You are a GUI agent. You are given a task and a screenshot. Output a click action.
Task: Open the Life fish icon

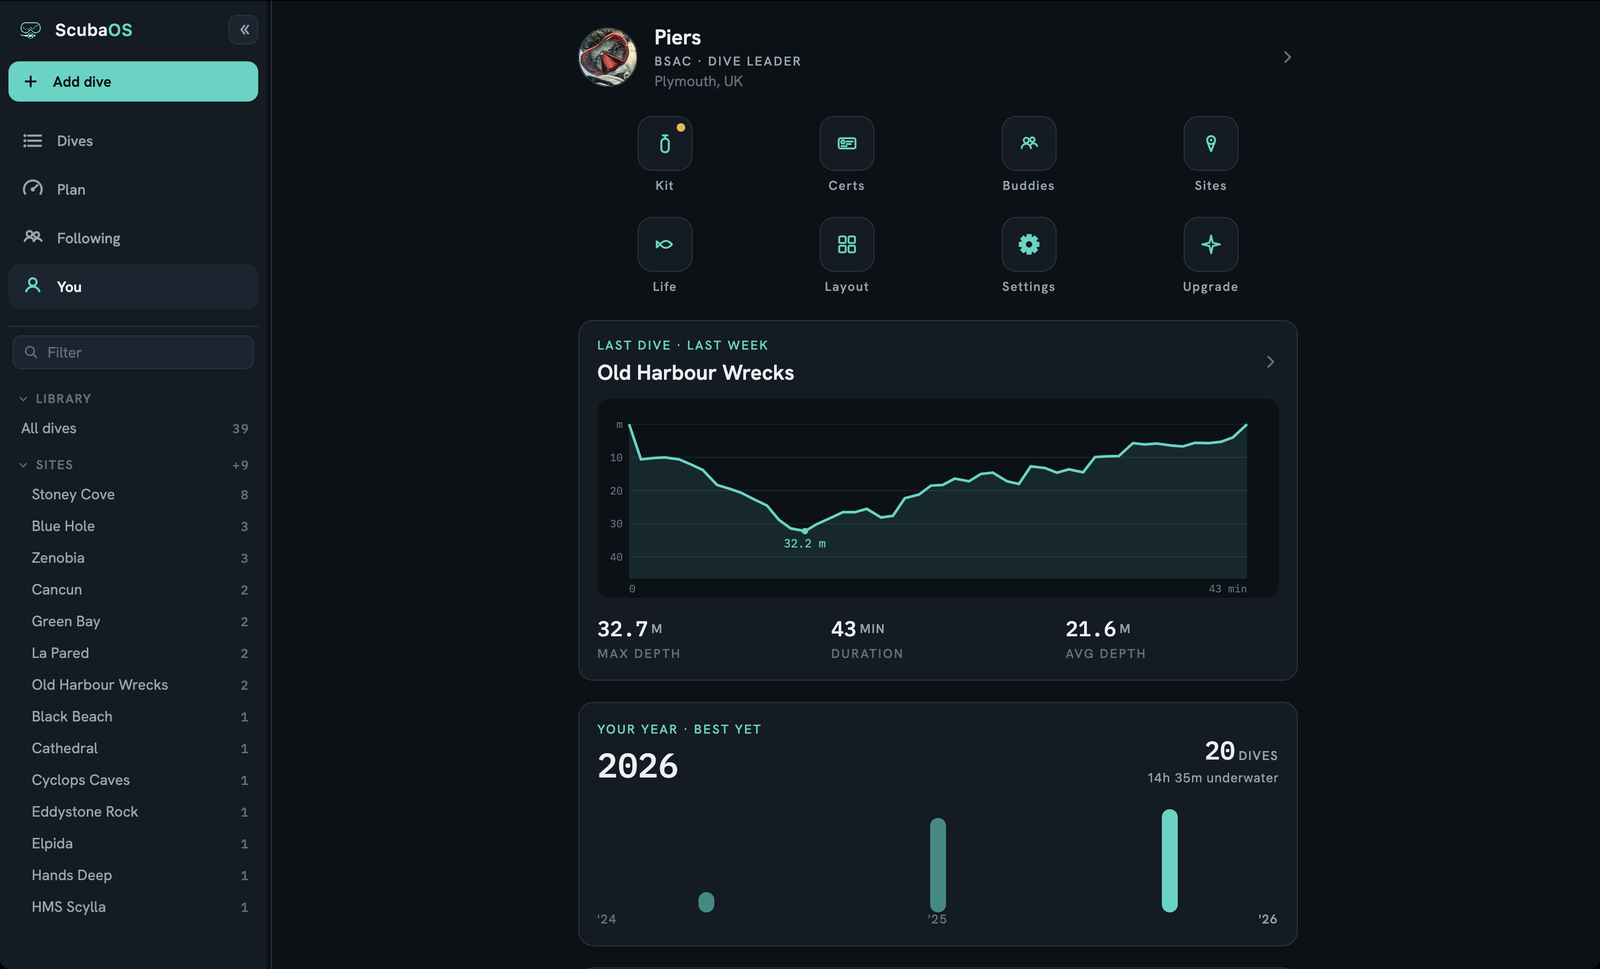(665, 245)
